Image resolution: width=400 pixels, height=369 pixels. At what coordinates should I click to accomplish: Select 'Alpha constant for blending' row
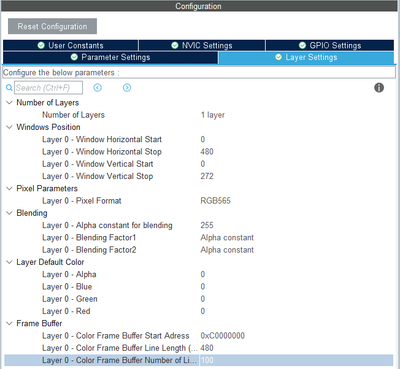click(198, 225)
